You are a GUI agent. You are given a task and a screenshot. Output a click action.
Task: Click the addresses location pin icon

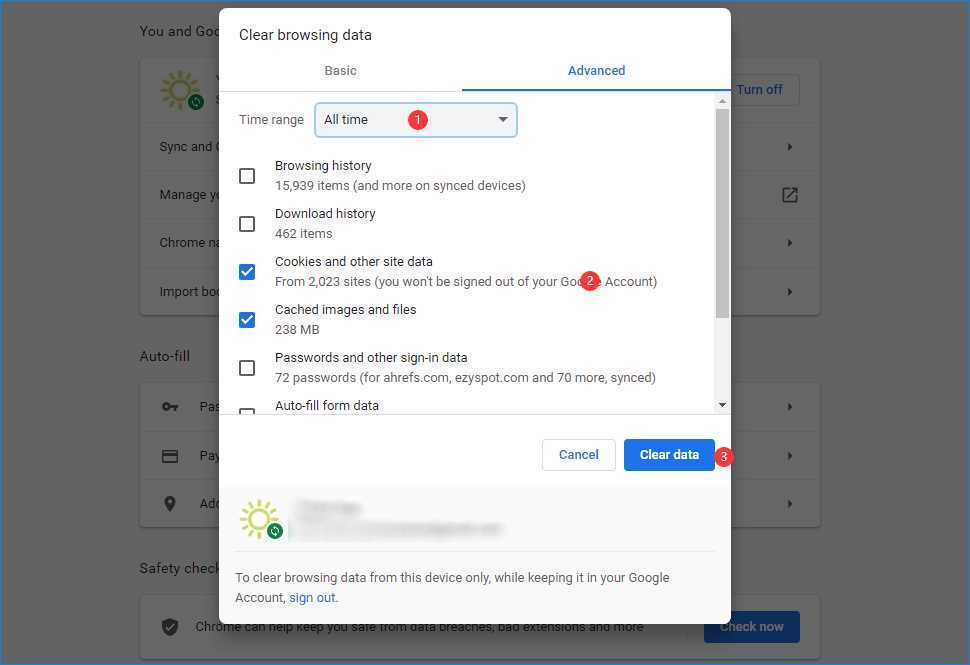[x=170, y=504]
